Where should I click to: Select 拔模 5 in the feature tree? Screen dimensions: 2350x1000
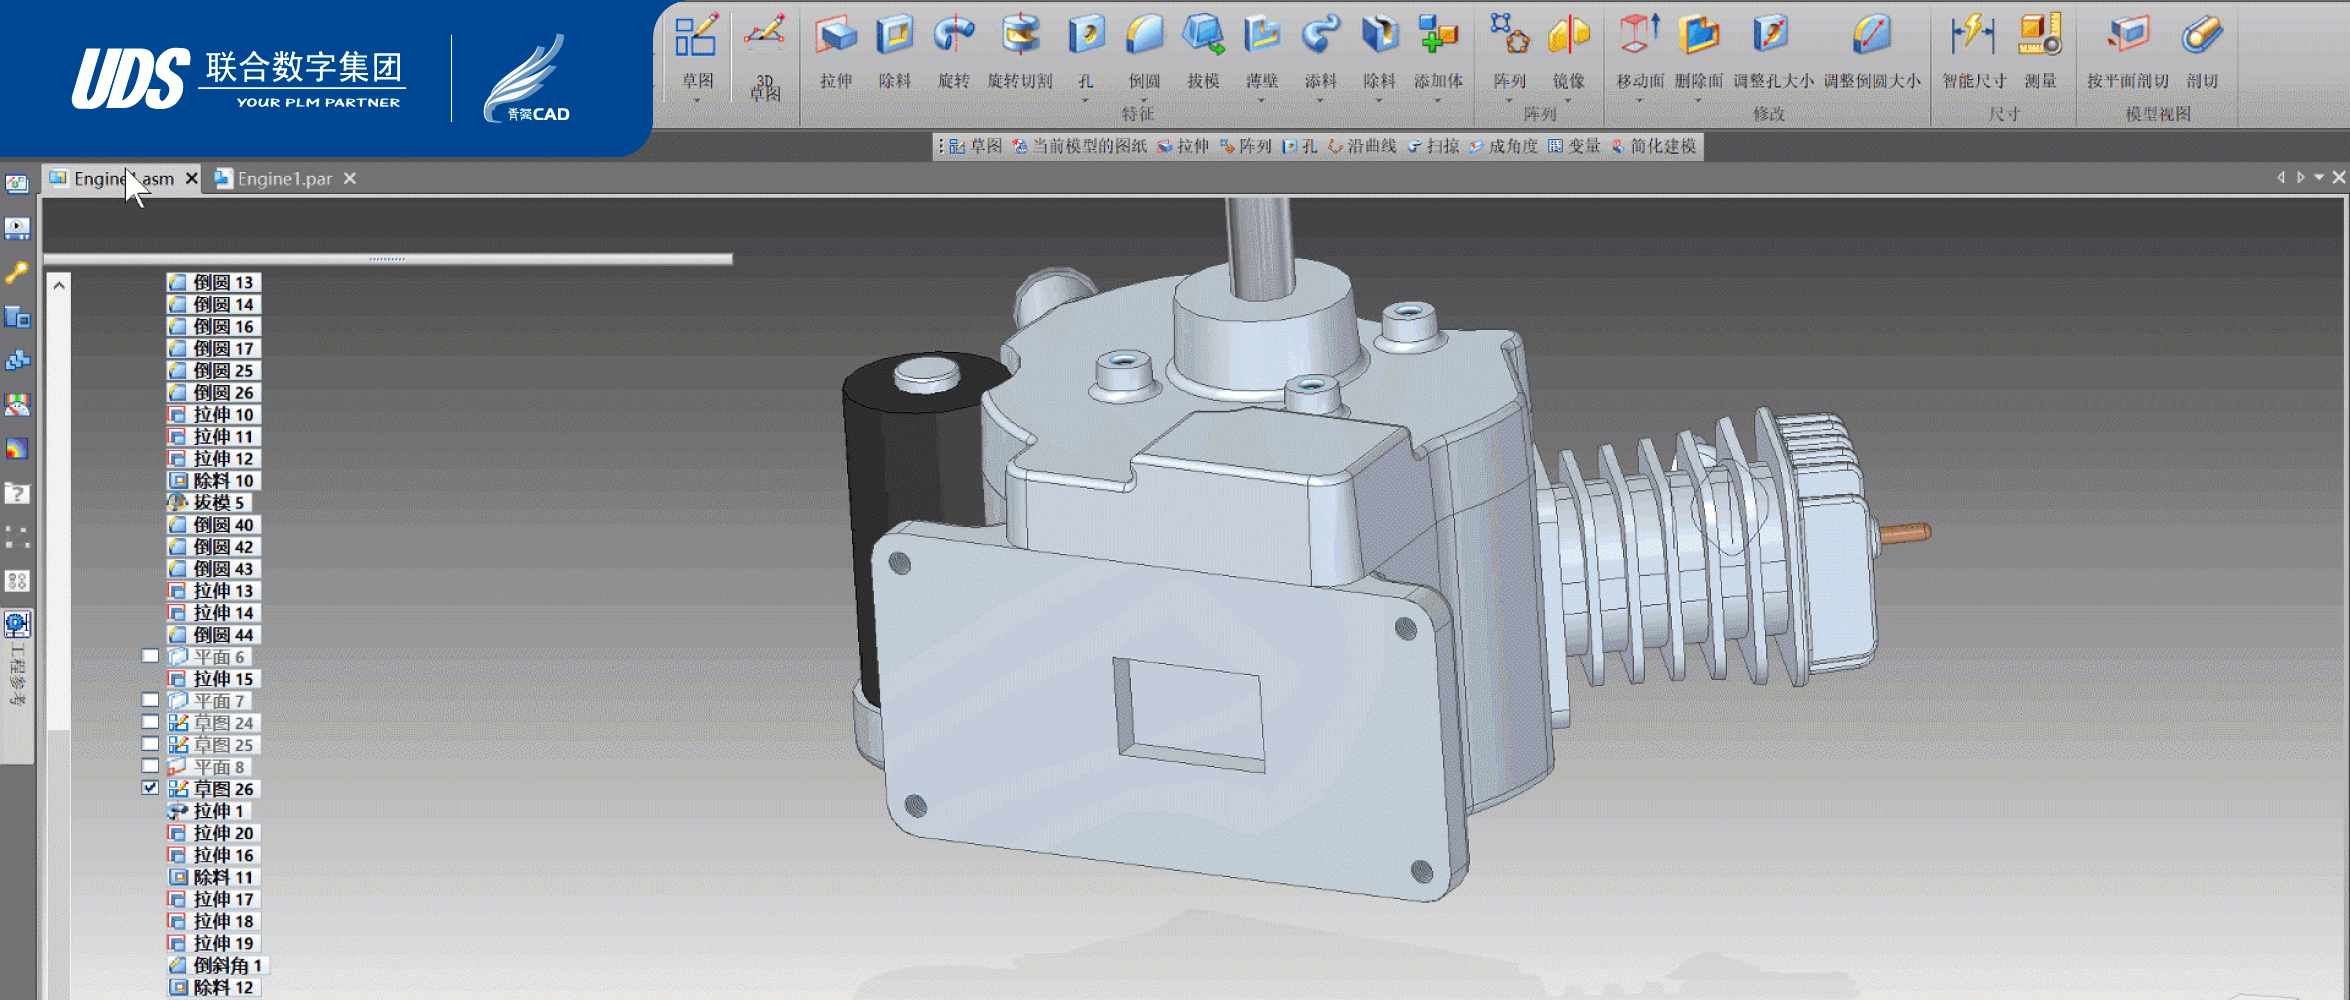click(218, 503)
